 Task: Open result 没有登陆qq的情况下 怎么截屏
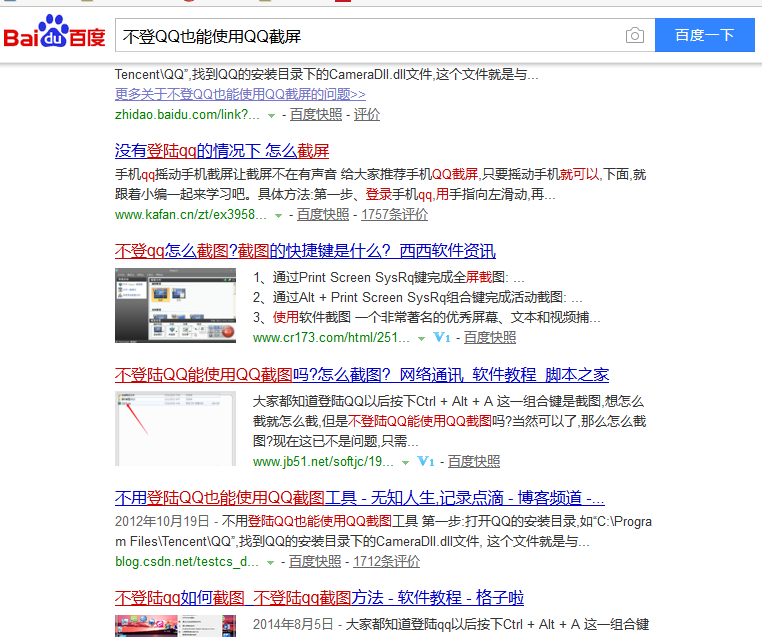(x=222, y=151)
